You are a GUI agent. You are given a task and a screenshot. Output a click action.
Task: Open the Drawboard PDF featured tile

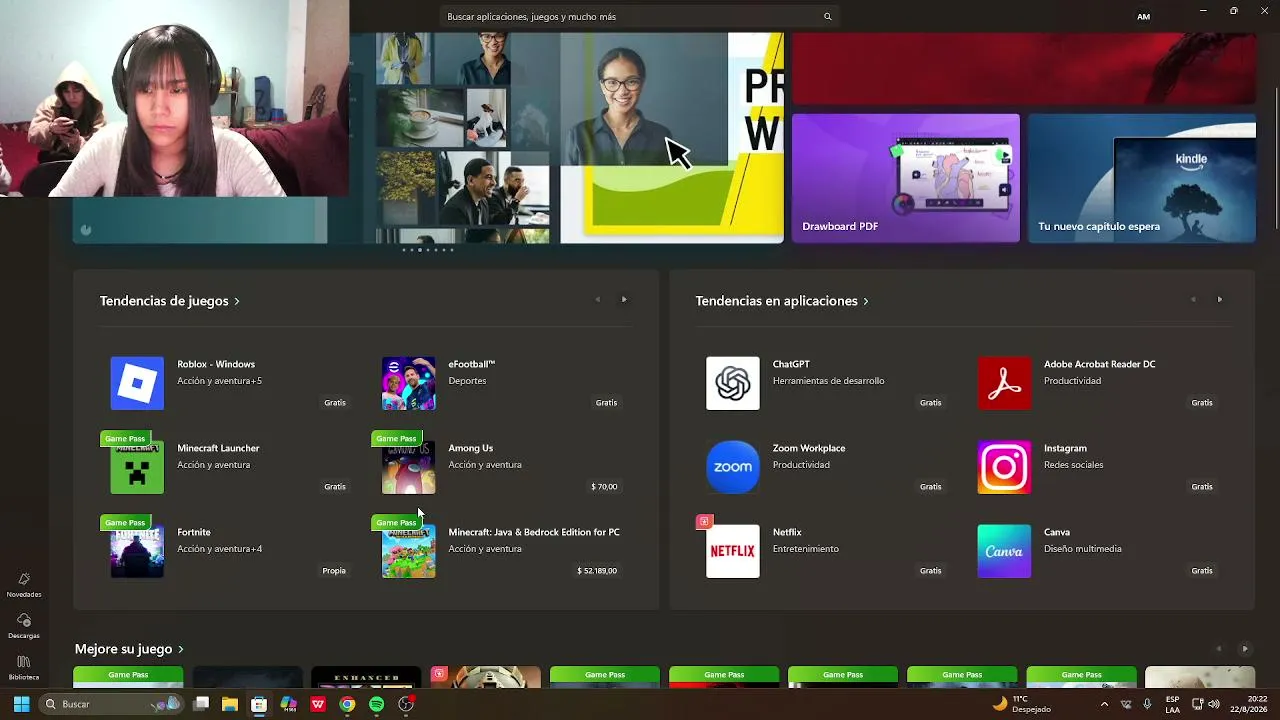pyautogui.click(x=906, y=178)
